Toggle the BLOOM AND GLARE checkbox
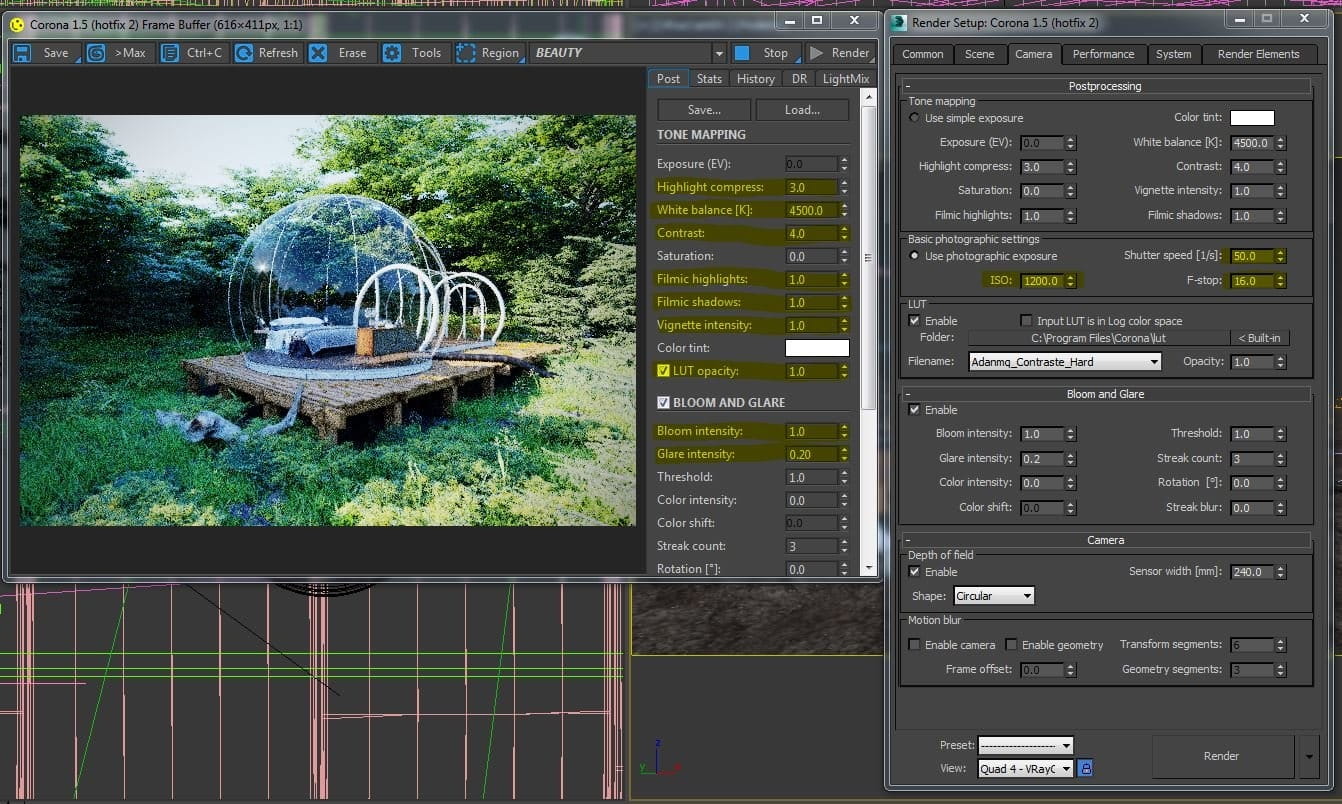 (x=663, y=402)
